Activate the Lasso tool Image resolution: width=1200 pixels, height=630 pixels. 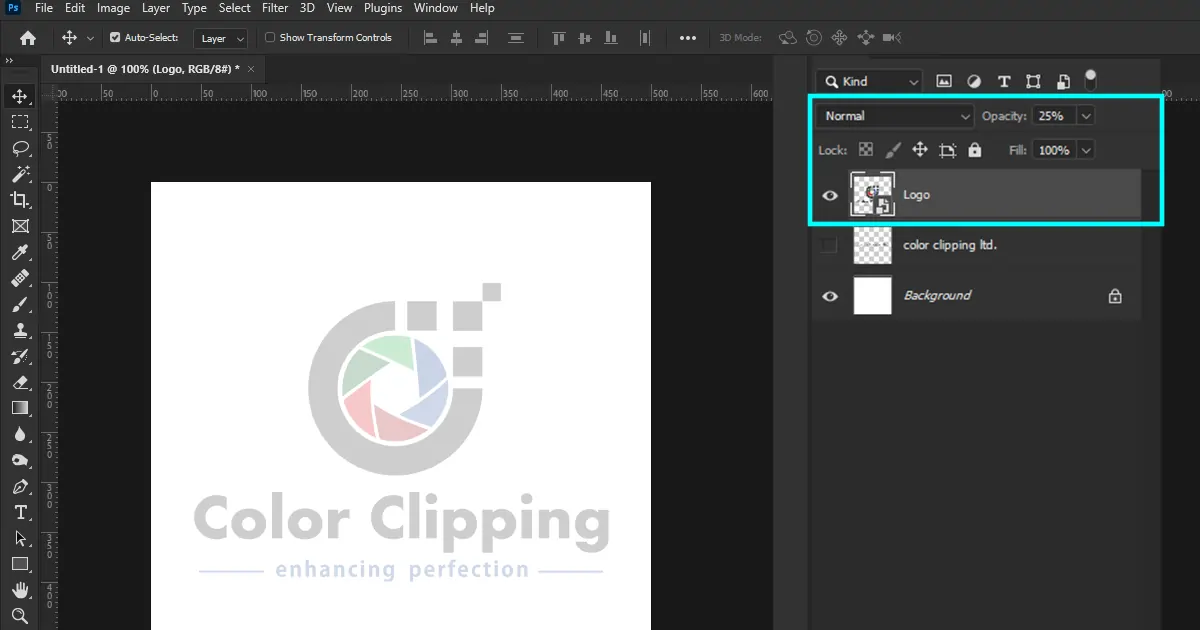pyautogui.click(x=20, y=148)
